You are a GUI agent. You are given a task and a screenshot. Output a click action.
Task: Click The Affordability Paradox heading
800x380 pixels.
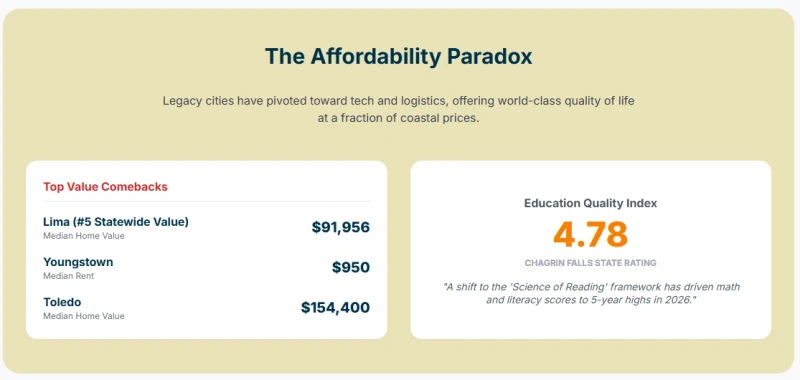pyautogui.click(x=398, y=56)
